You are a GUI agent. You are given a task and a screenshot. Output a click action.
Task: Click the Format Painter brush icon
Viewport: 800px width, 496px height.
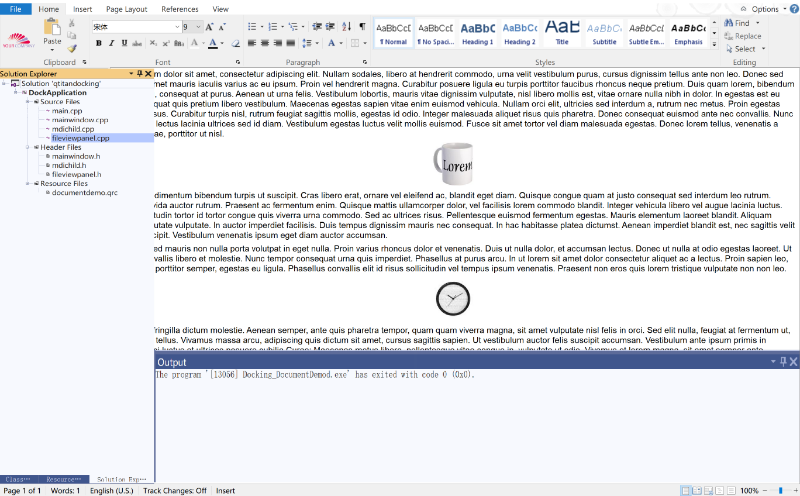(x=72, y=47)
